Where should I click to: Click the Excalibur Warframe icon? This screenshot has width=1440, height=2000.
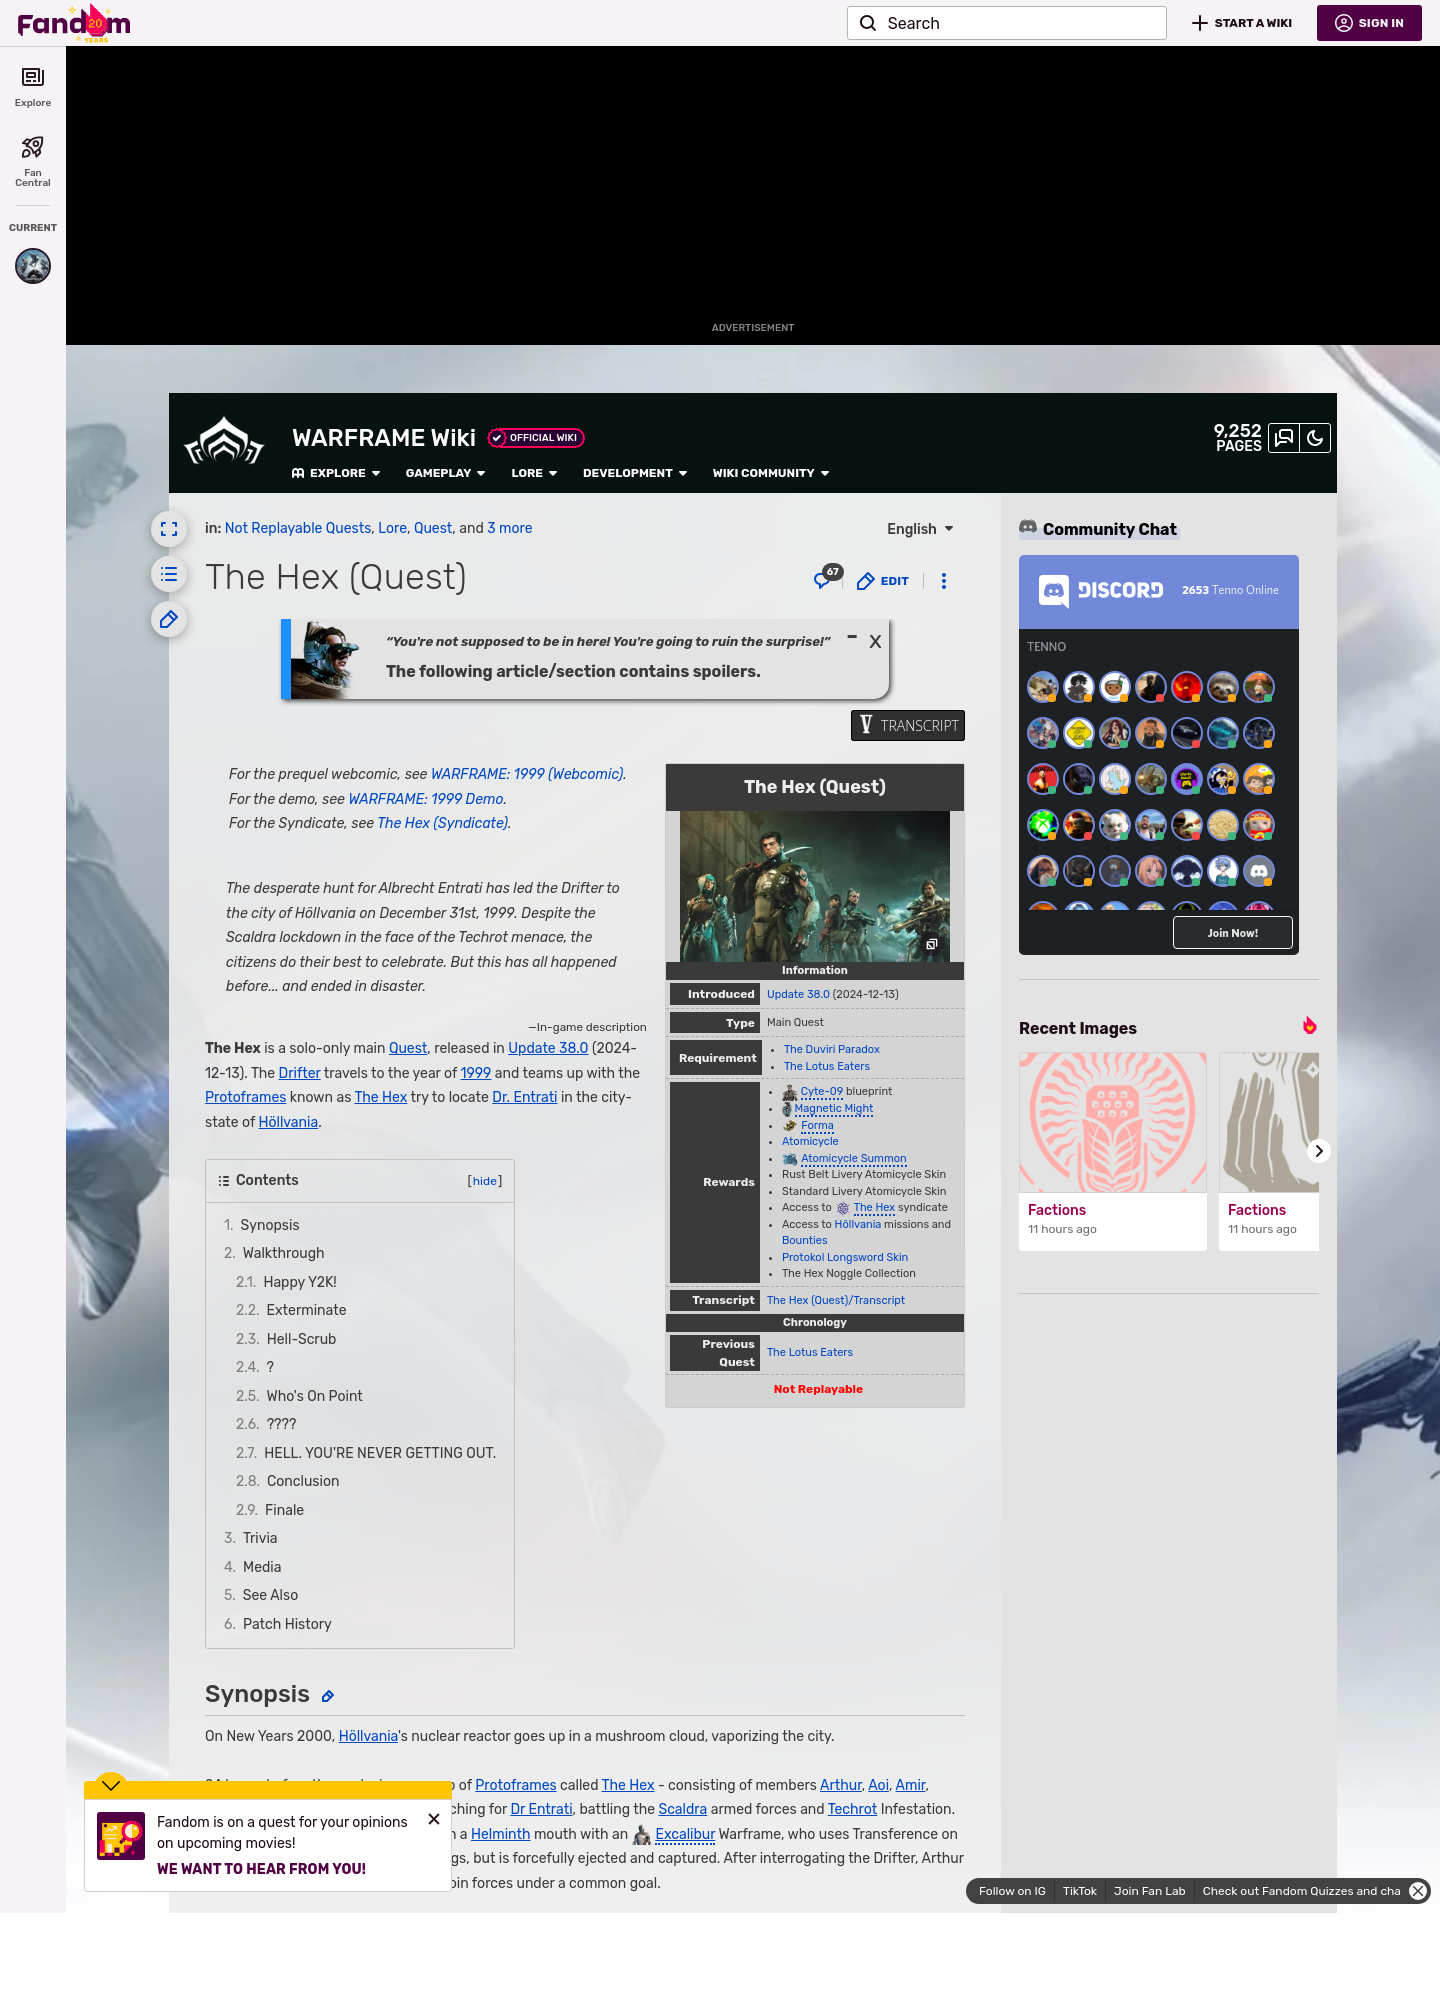[x=642, y=1835]
